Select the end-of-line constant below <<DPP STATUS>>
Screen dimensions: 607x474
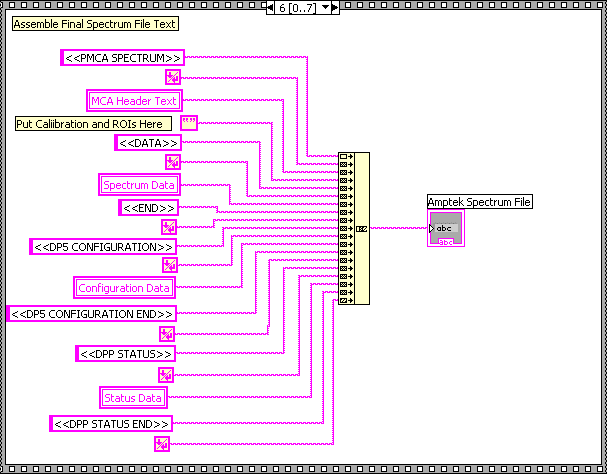coord(167,374)
